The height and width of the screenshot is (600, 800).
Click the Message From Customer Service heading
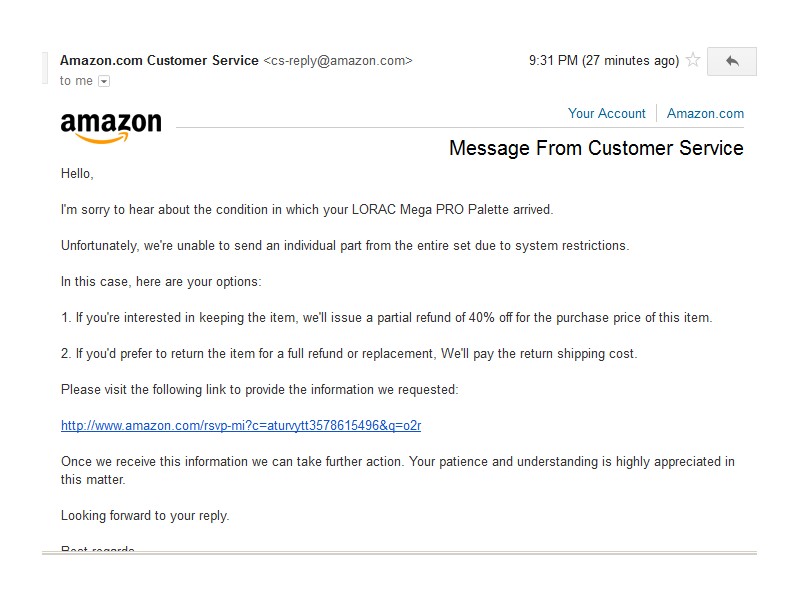(596, 148)
